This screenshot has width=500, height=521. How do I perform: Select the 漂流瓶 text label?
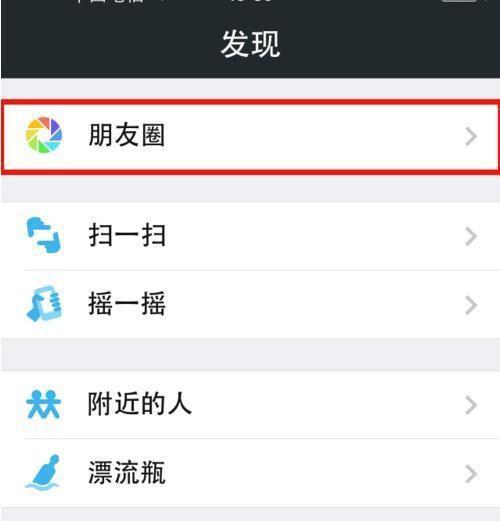(x=127, y=472)
